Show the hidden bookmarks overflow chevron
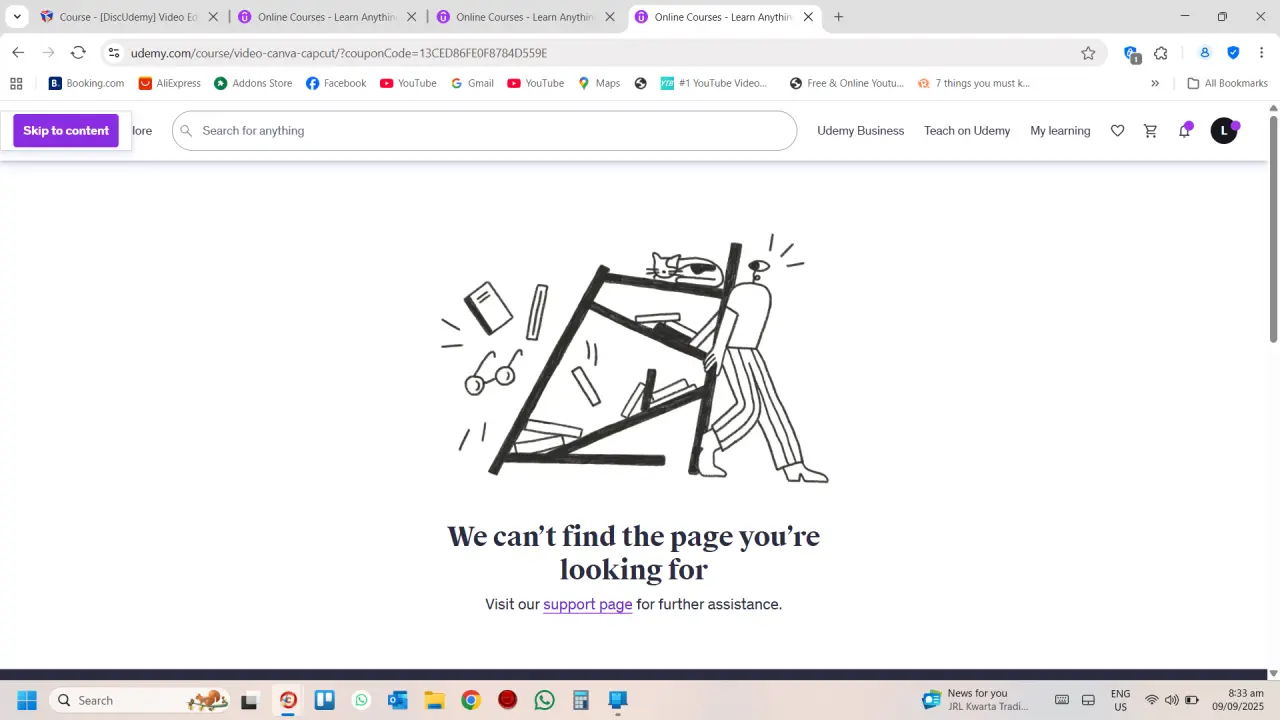Screen dimensions: 1280x720 [x=1155, y=83]
